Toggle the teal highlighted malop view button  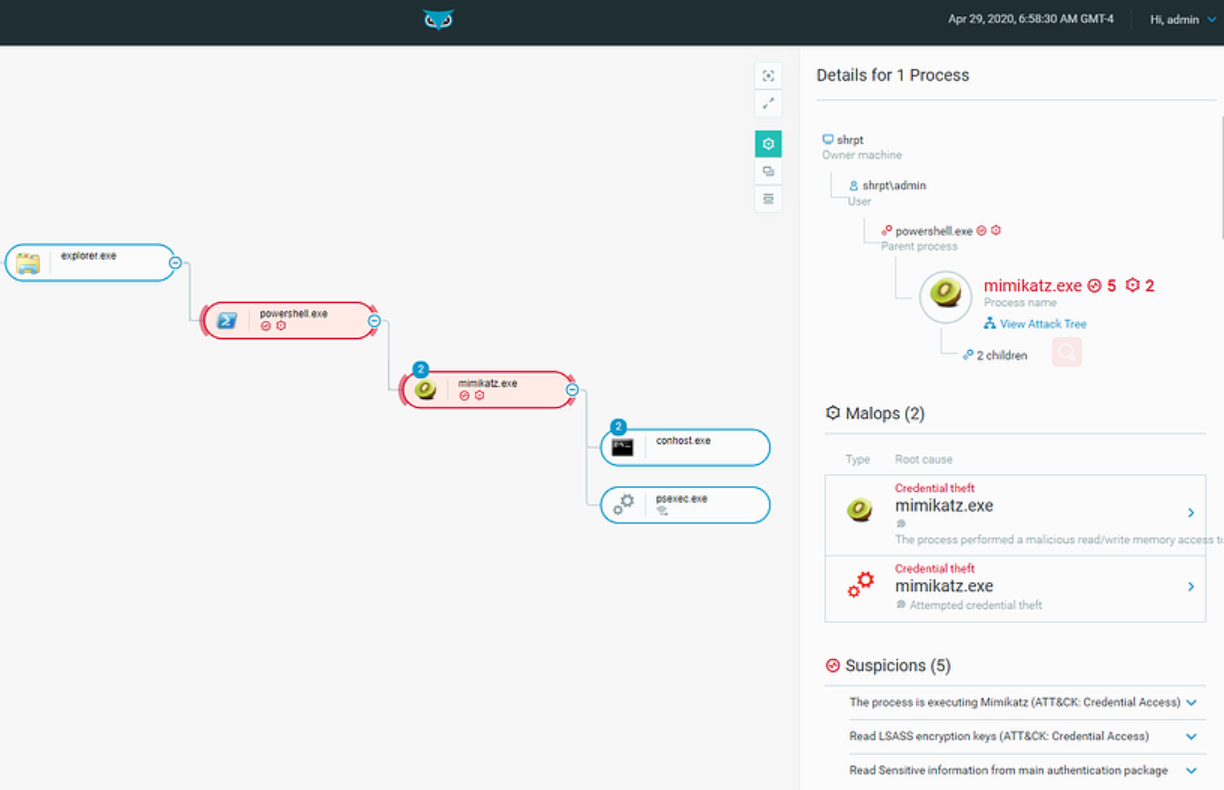768,144
